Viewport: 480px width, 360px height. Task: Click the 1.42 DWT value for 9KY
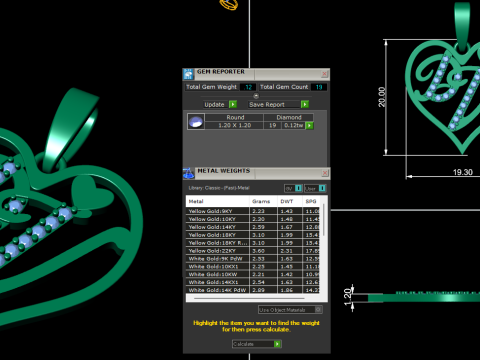[287, 211]
